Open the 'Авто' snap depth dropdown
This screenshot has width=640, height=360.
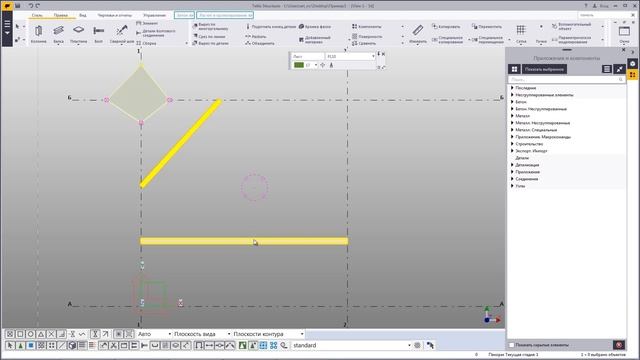click(x=154, y=334)
